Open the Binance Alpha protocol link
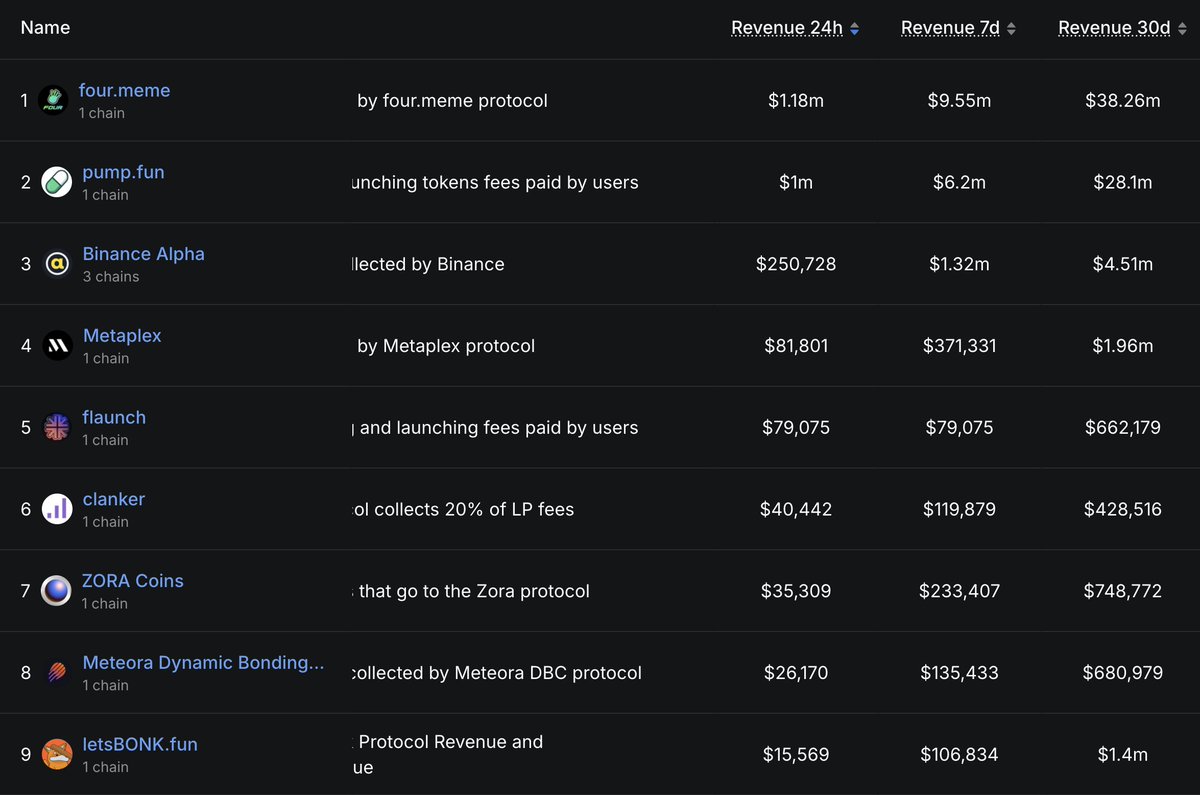The image size is (1200, 795). pyautogui.click(x=143, y=254)
